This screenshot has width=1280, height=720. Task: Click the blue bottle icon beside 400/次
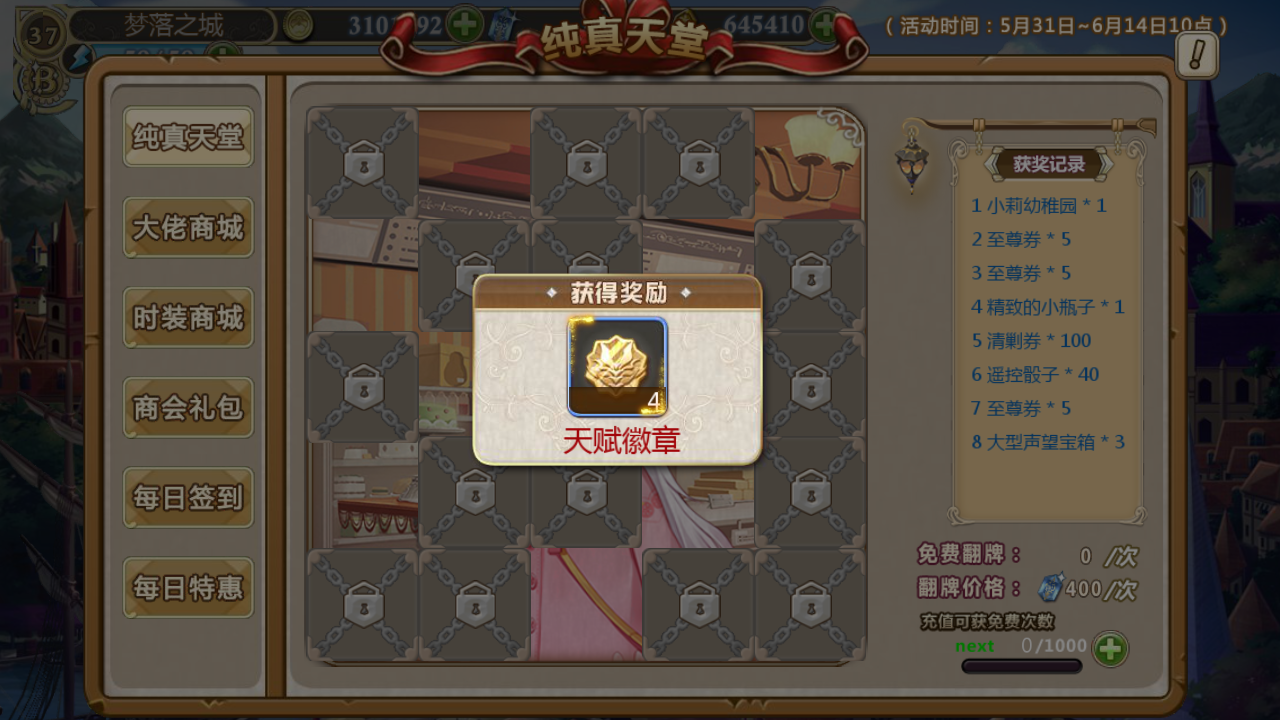pos(1050,587)
